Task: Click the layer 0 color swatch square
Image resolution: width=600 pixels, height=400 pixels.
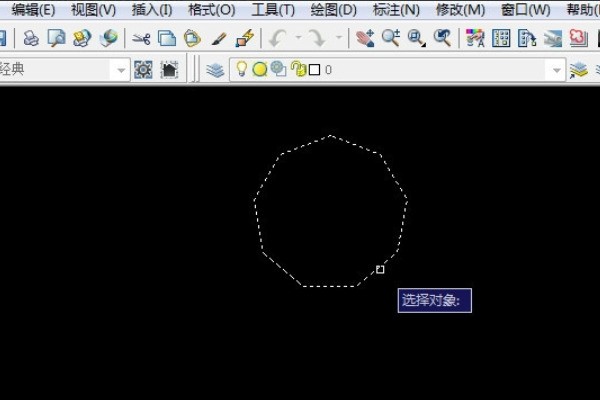Action: (x=314, y=70)
